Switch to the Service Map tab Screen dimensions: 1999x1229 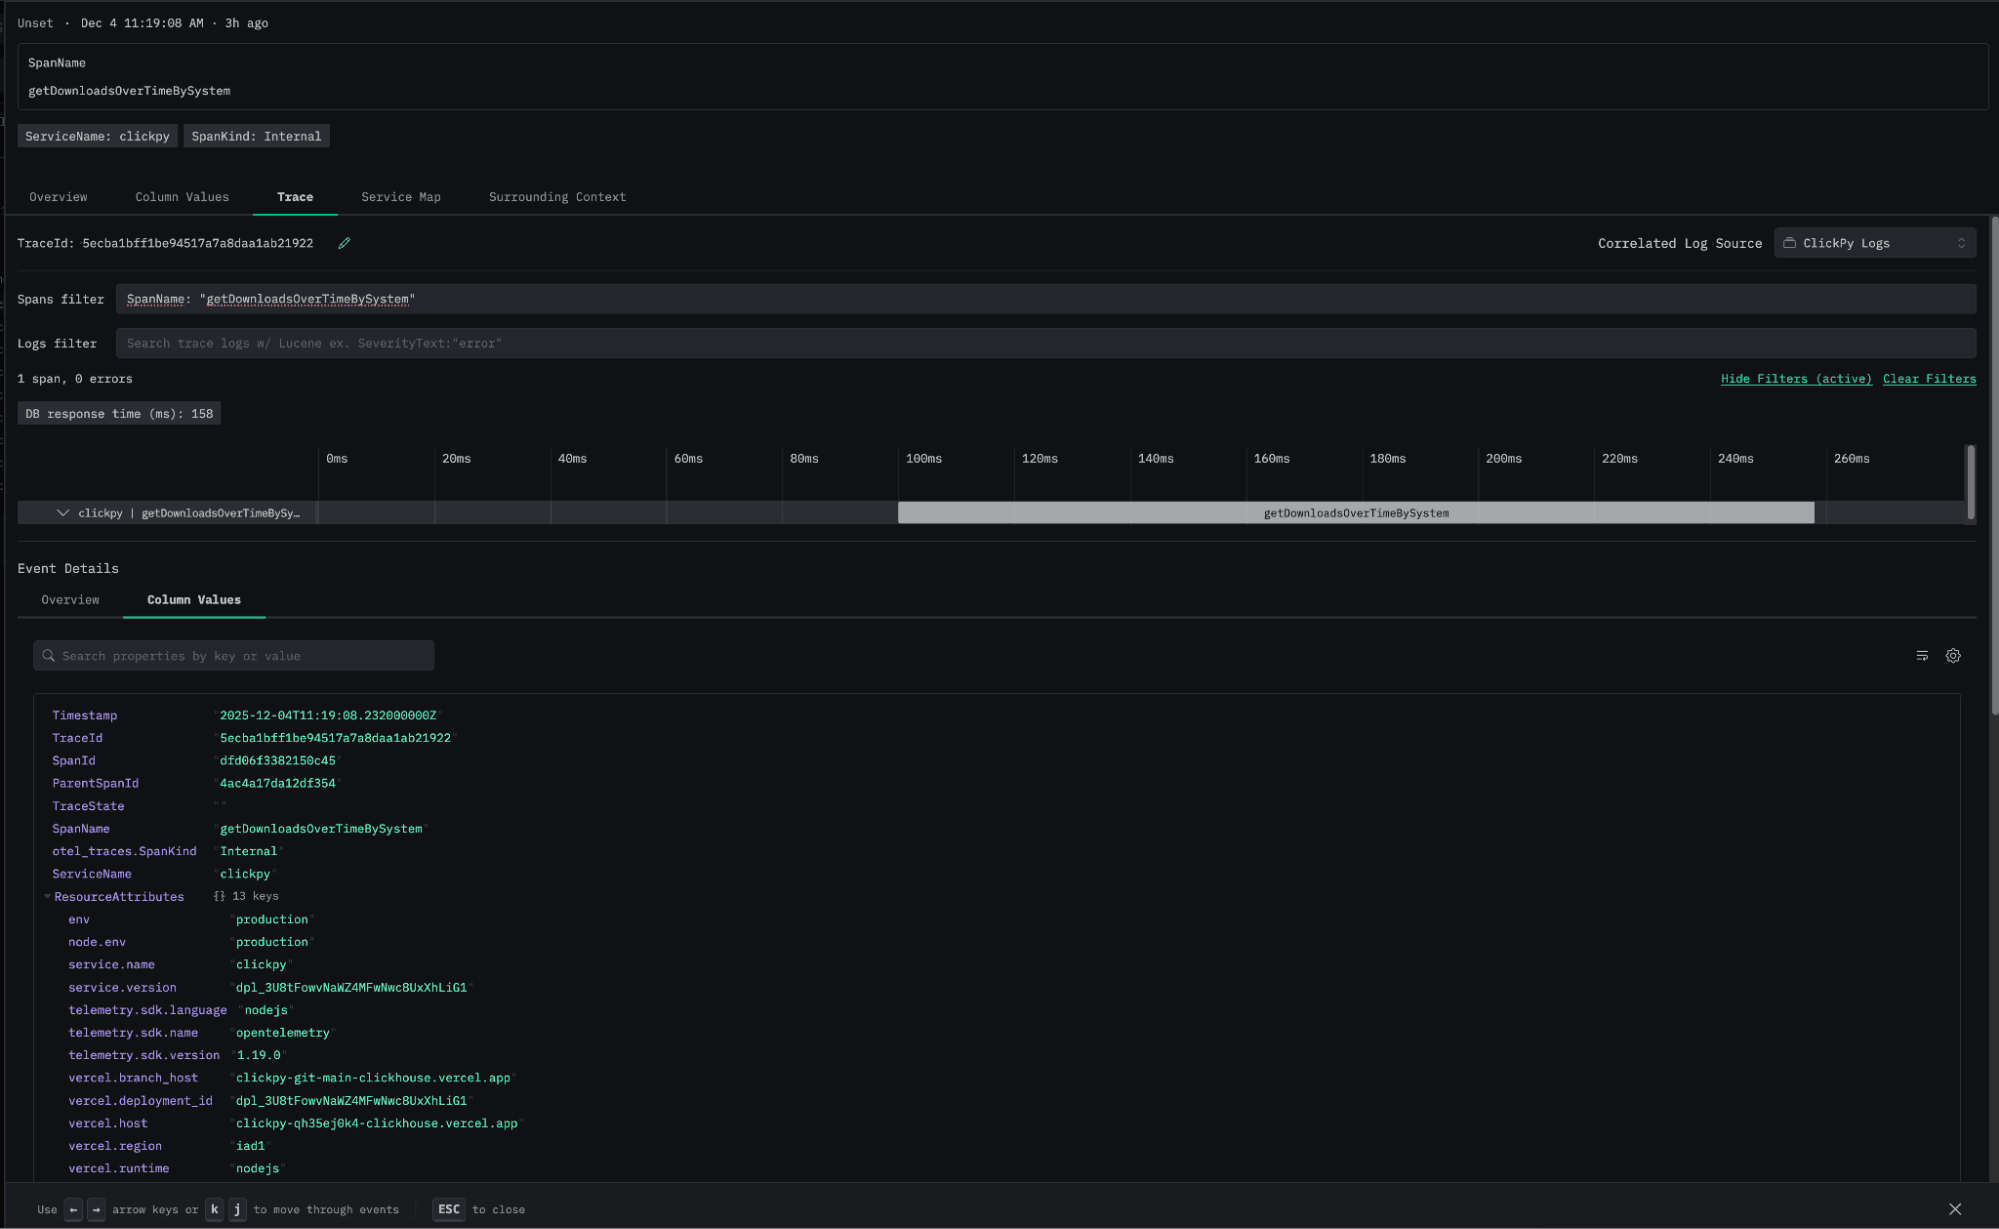(400, 197)
